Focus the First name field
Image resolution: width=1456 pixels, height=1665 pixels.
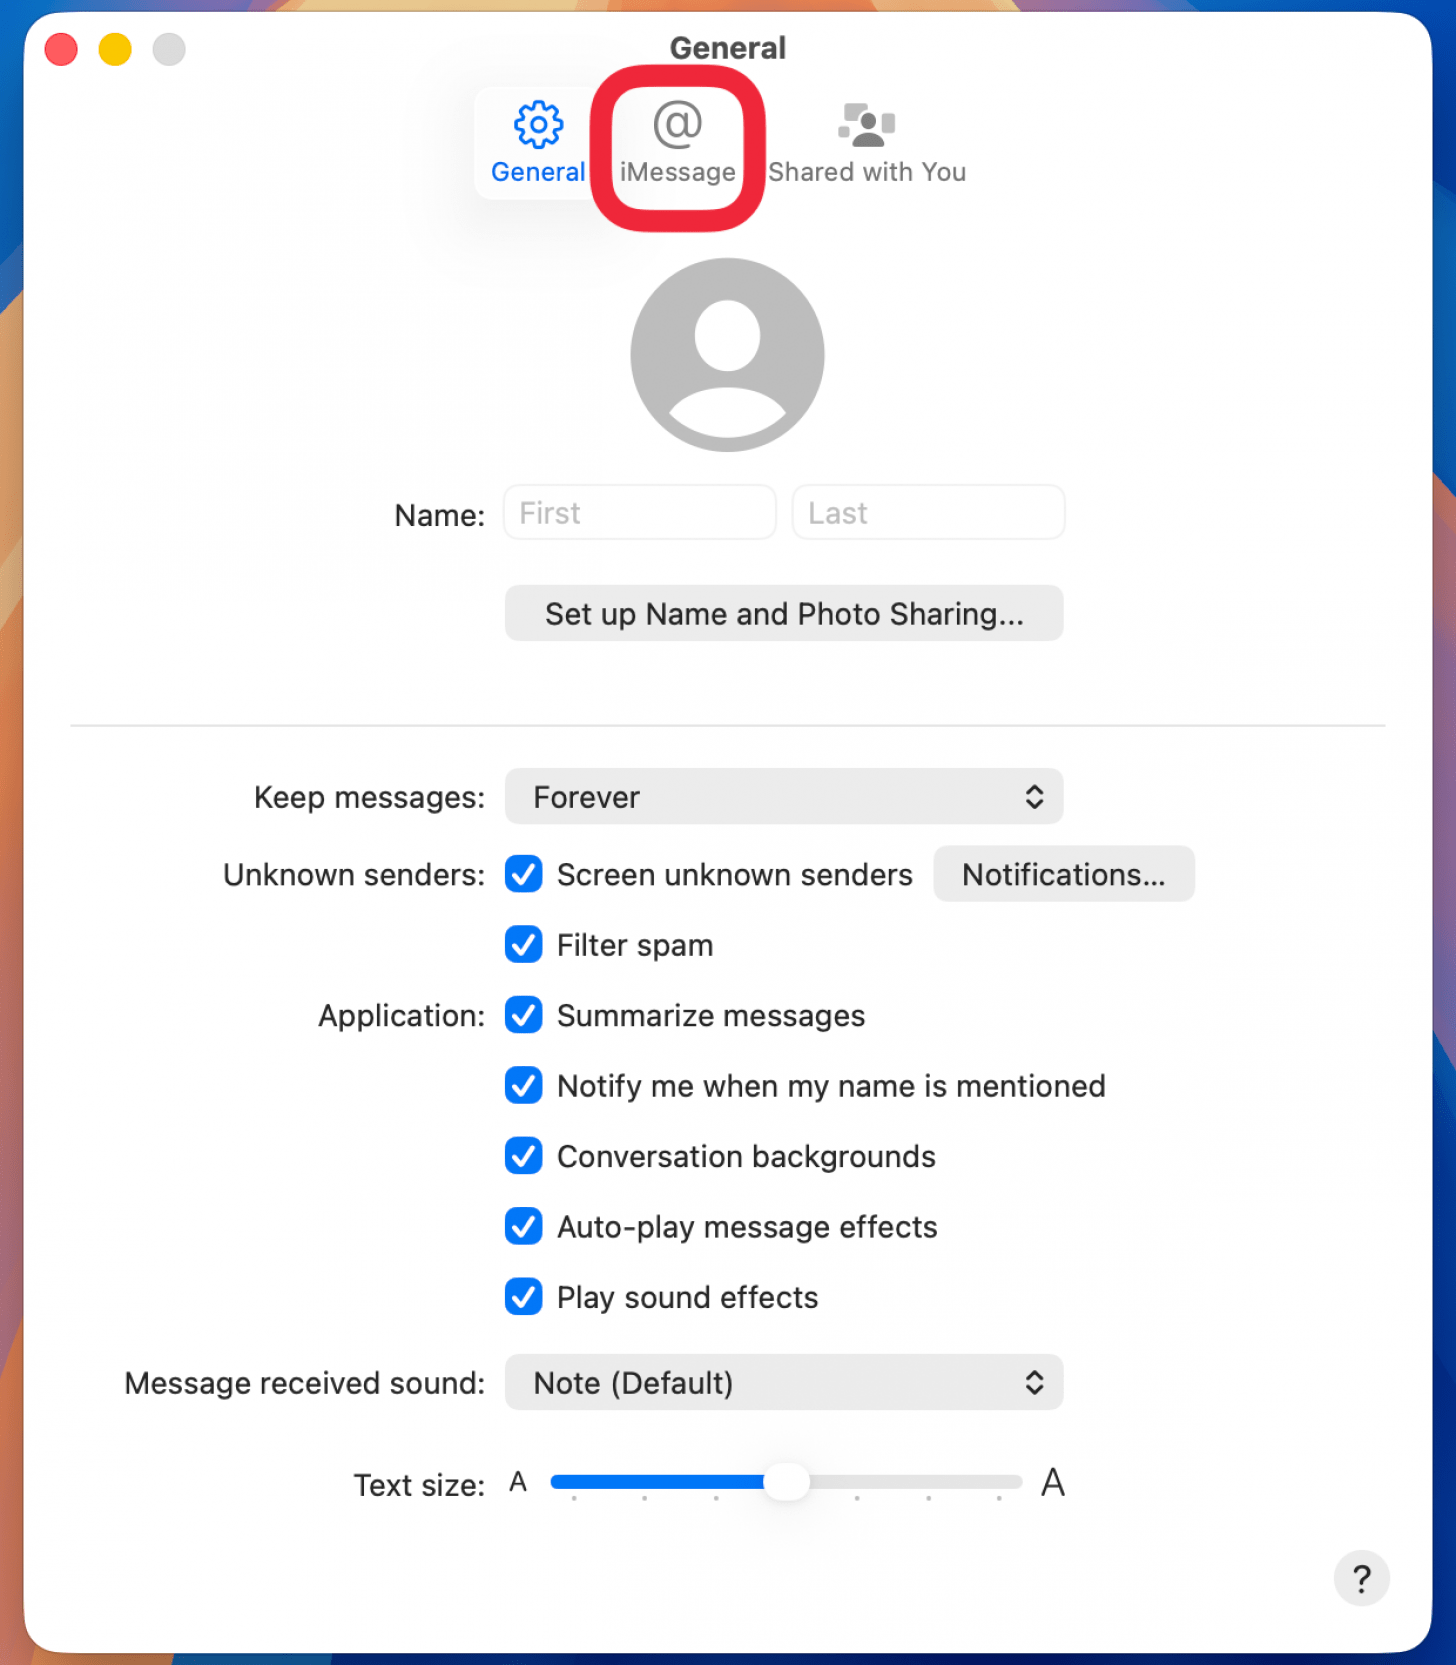640,513
